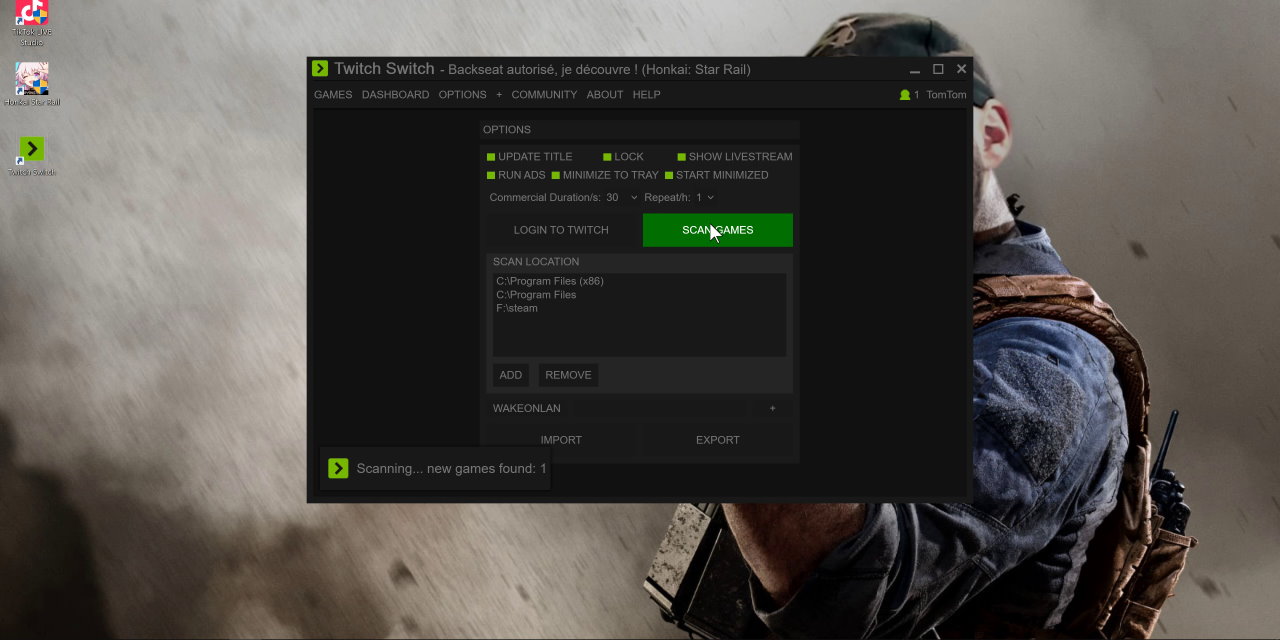Image resolution: width=1280 pixels, height=640 pixels.
Task: Toggle the Update Title checkbox
Action: (491, 157)
